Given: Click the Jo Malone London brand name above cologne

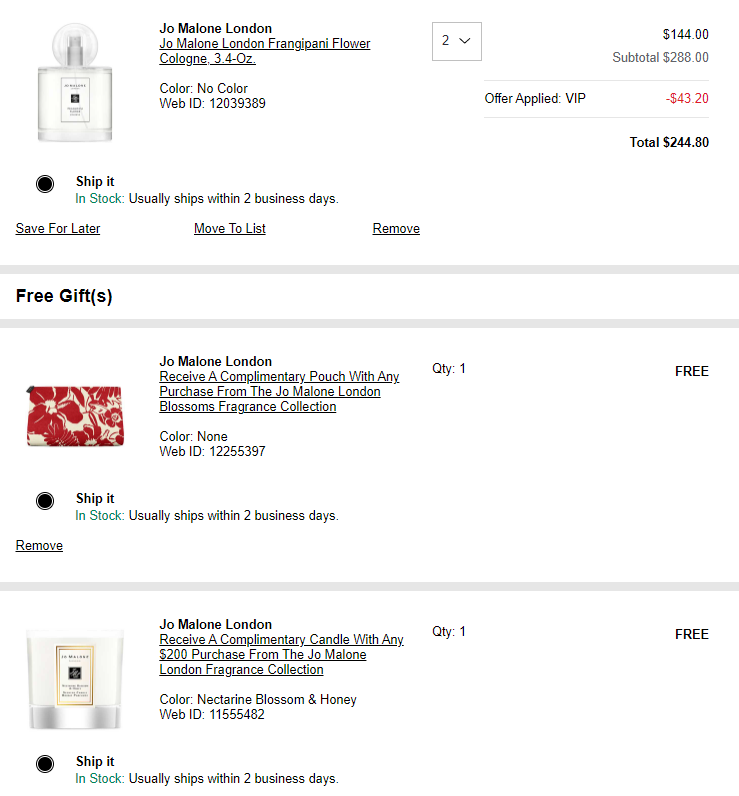Looking at the screenshot, I should click(x=216, y=28).
